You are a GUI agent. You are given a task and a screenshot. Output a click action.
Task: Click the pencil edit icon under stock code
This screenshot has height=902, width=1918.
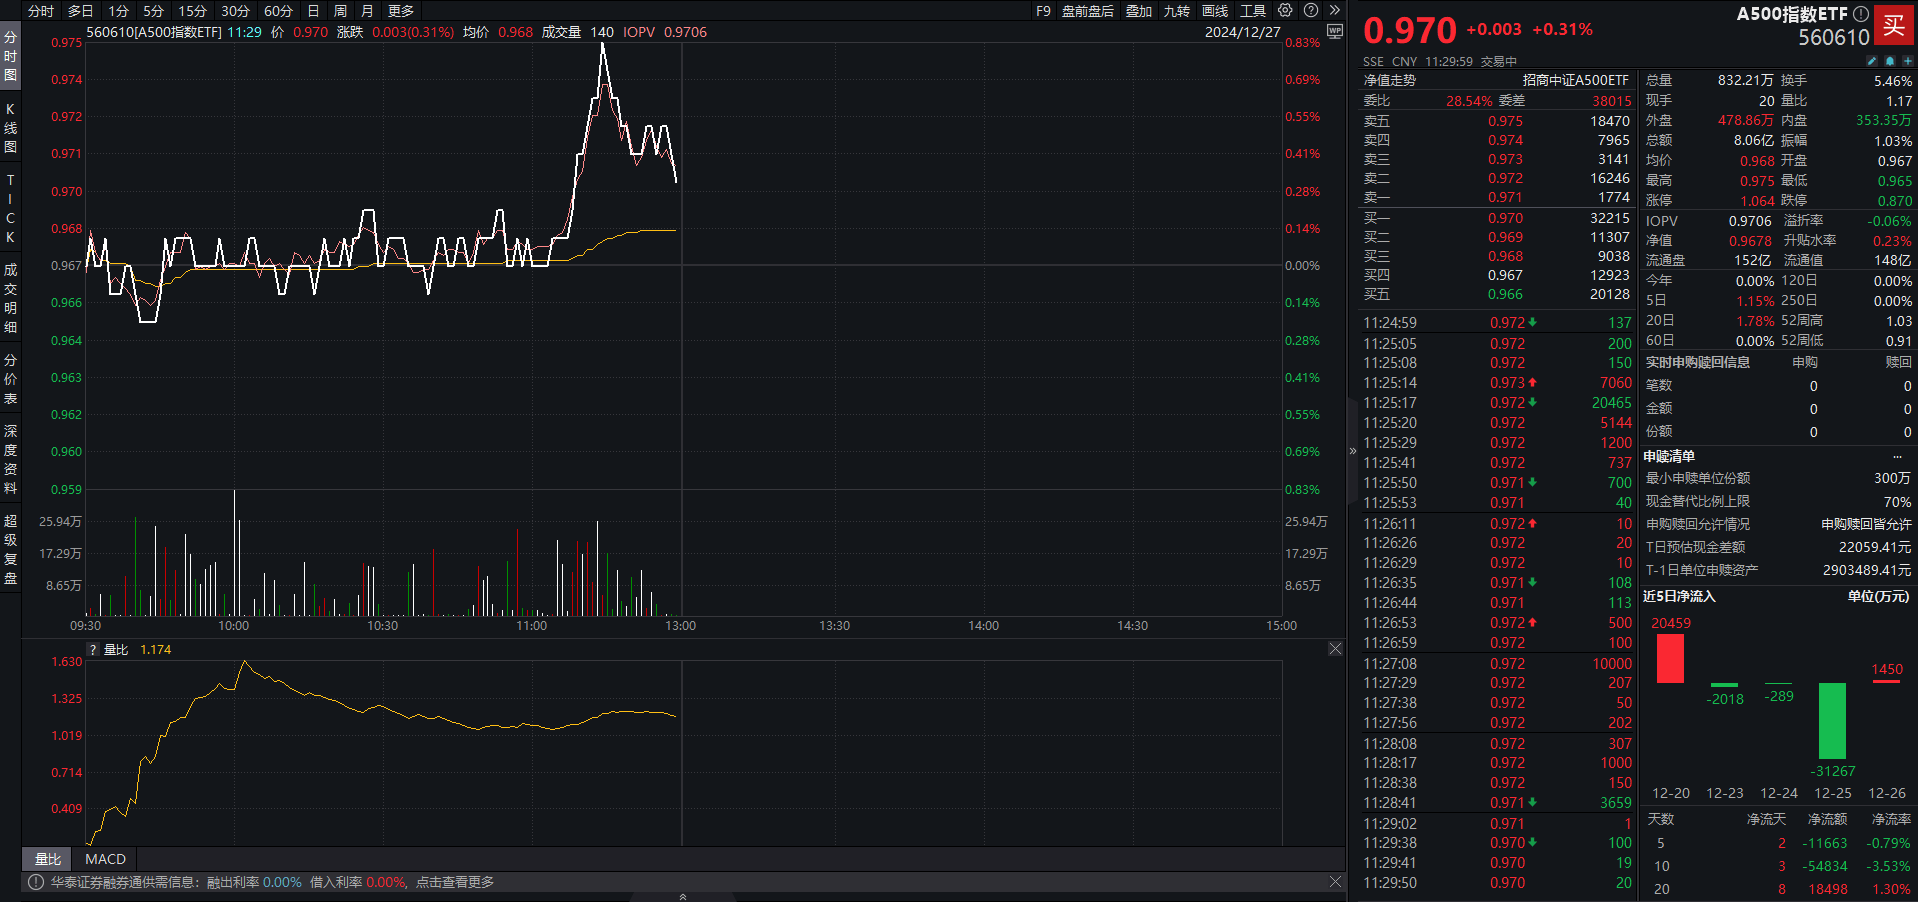tap(1872, 61)
